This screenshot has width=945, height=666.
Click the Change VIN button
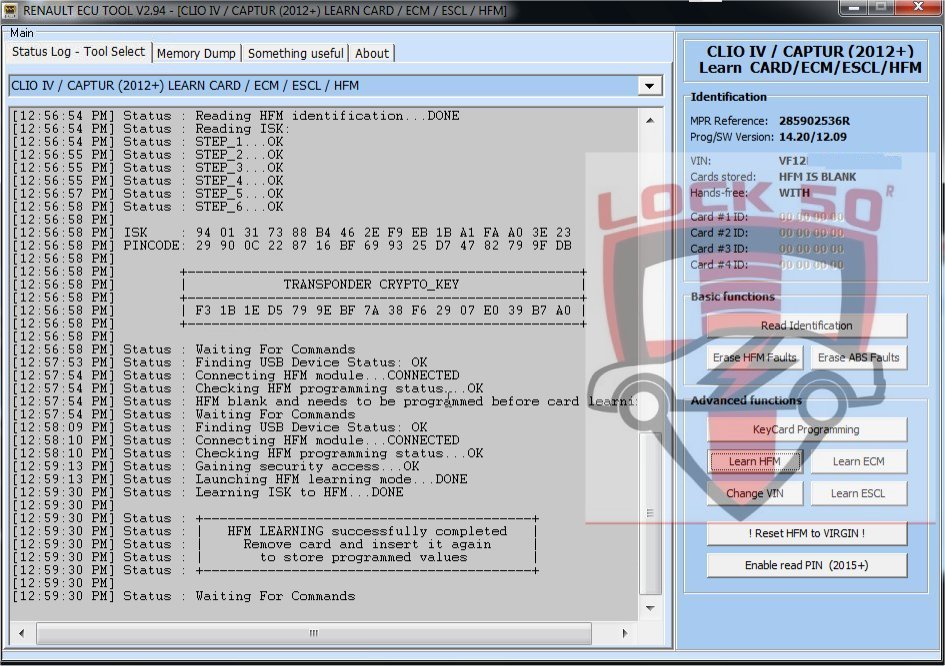point(755,493)
